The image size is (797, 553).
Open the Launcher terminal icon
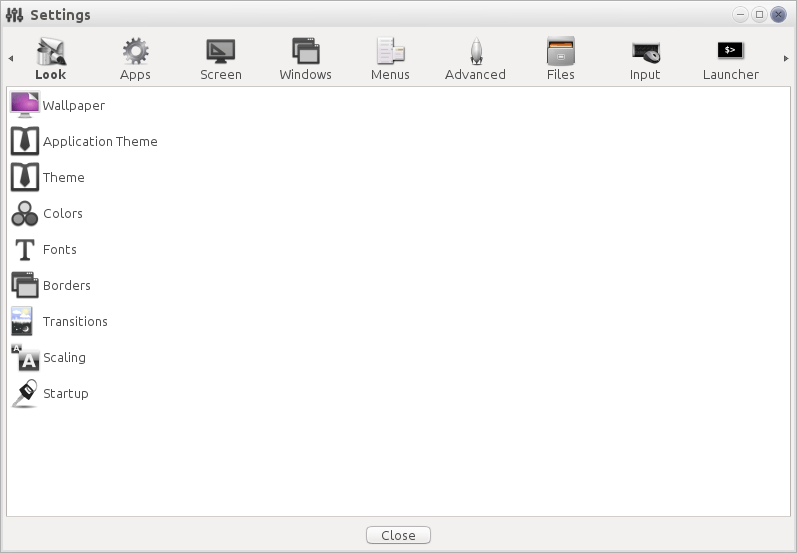(730, 50)
